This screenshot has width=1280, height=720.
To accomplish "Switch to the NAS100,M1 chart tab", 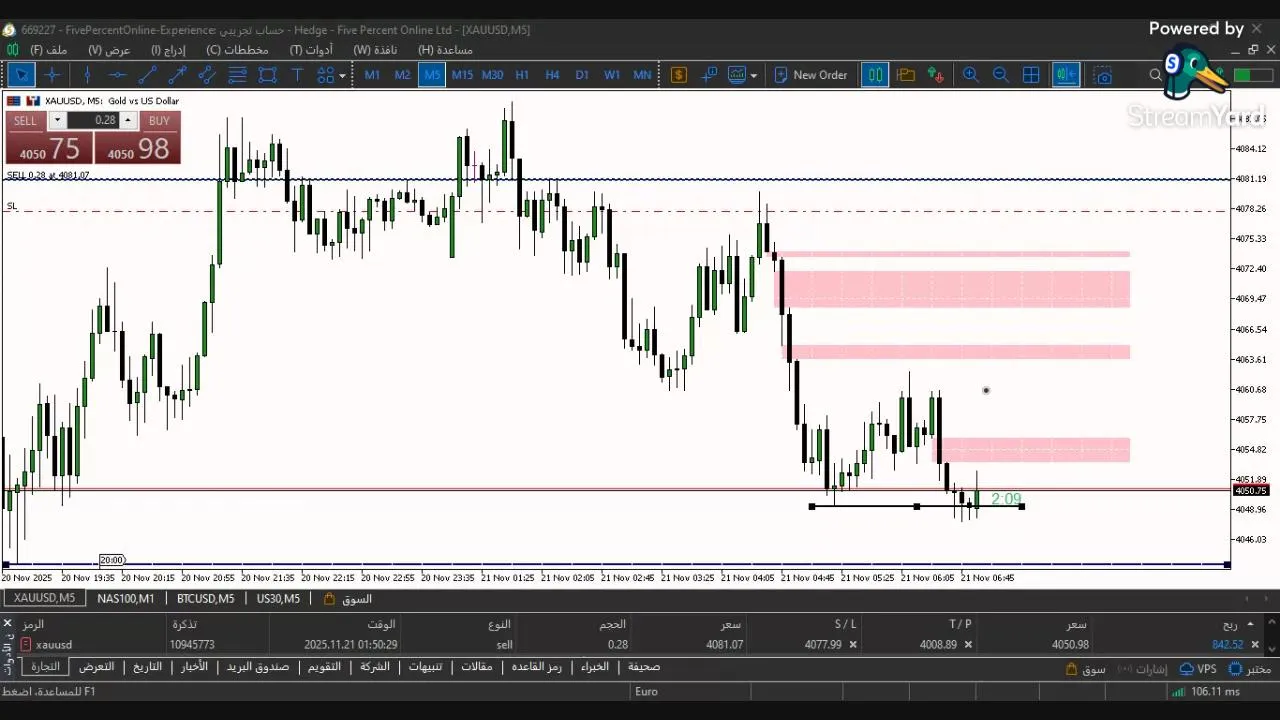I will tap(125, 599).
